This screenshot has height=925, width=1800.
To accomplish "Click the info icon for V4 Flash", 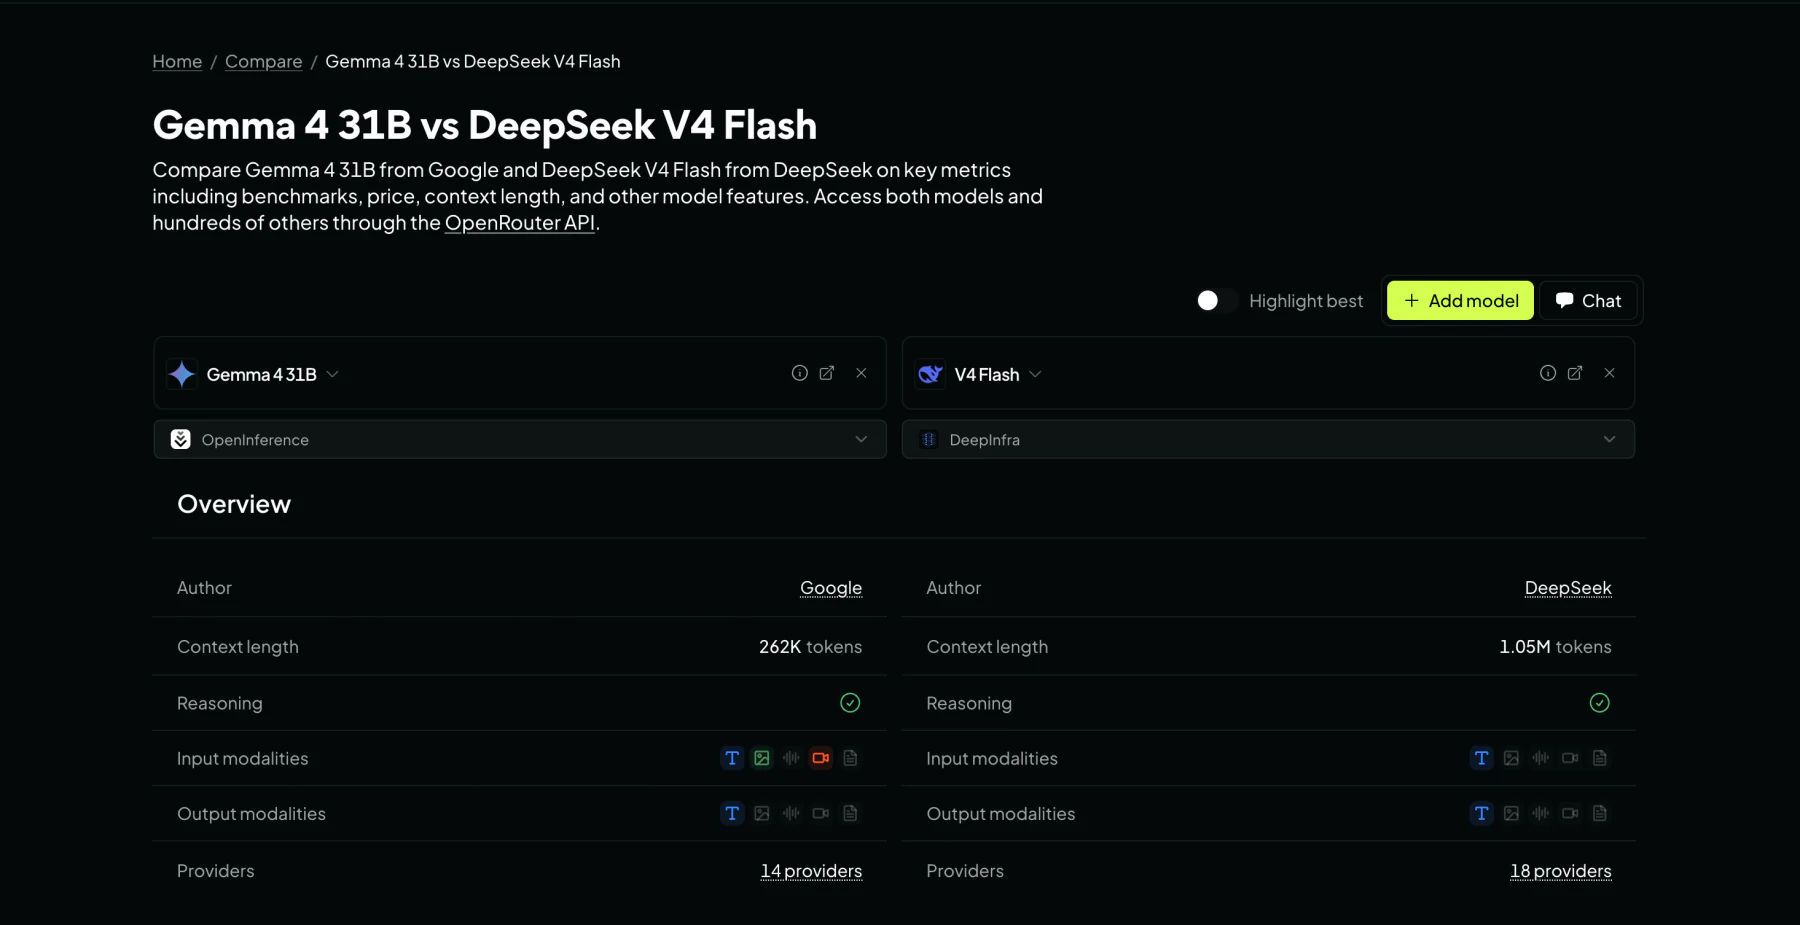I will 1548,373.
